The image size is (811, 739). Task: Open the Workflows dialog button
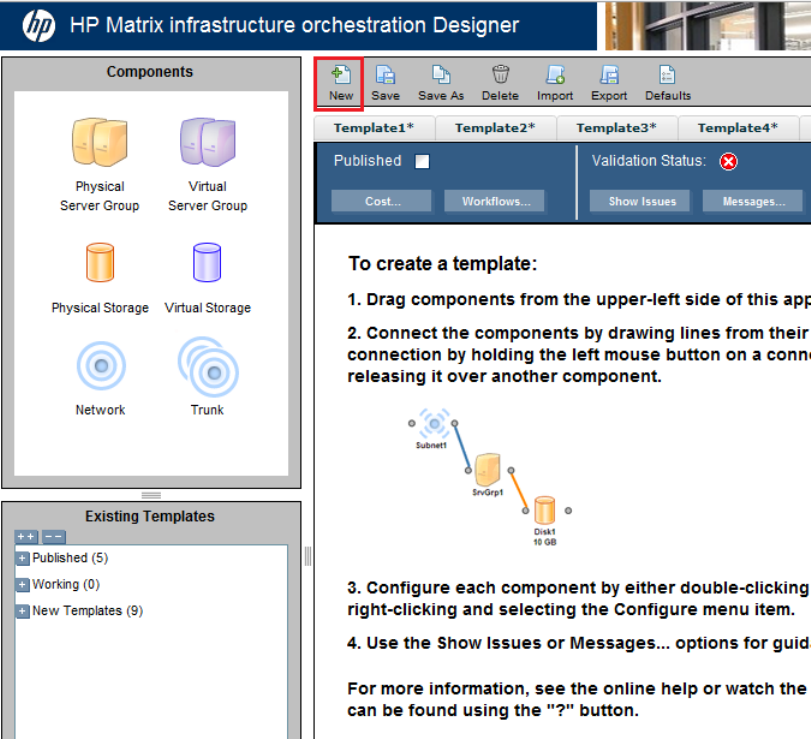click(x=495, y=201)
